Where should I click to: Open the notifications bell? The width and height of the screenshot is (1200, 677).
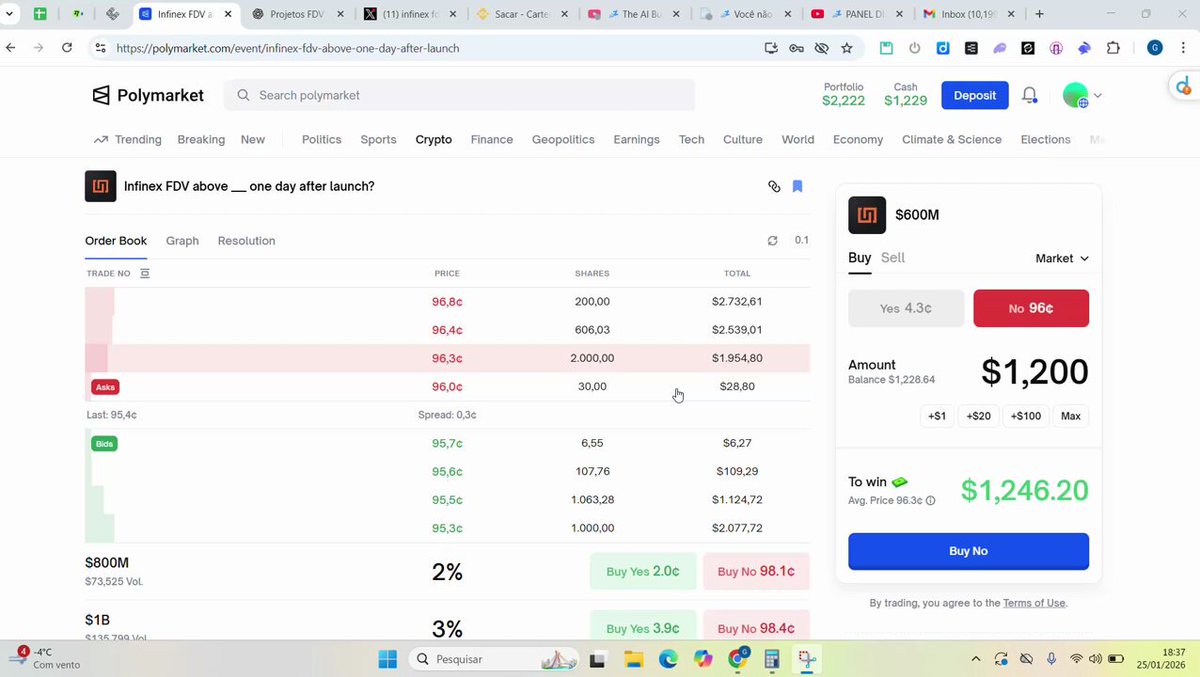pos(1029,95)
